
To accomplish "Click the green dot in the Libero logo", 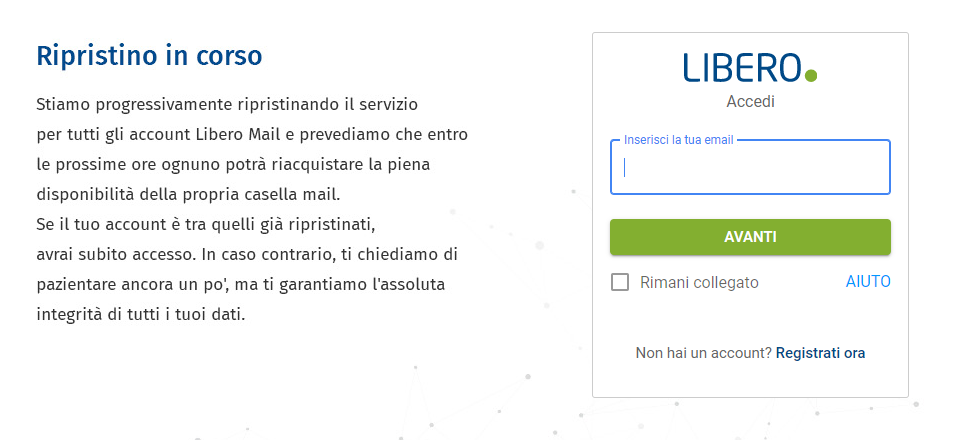I will (x=811, y=75).
